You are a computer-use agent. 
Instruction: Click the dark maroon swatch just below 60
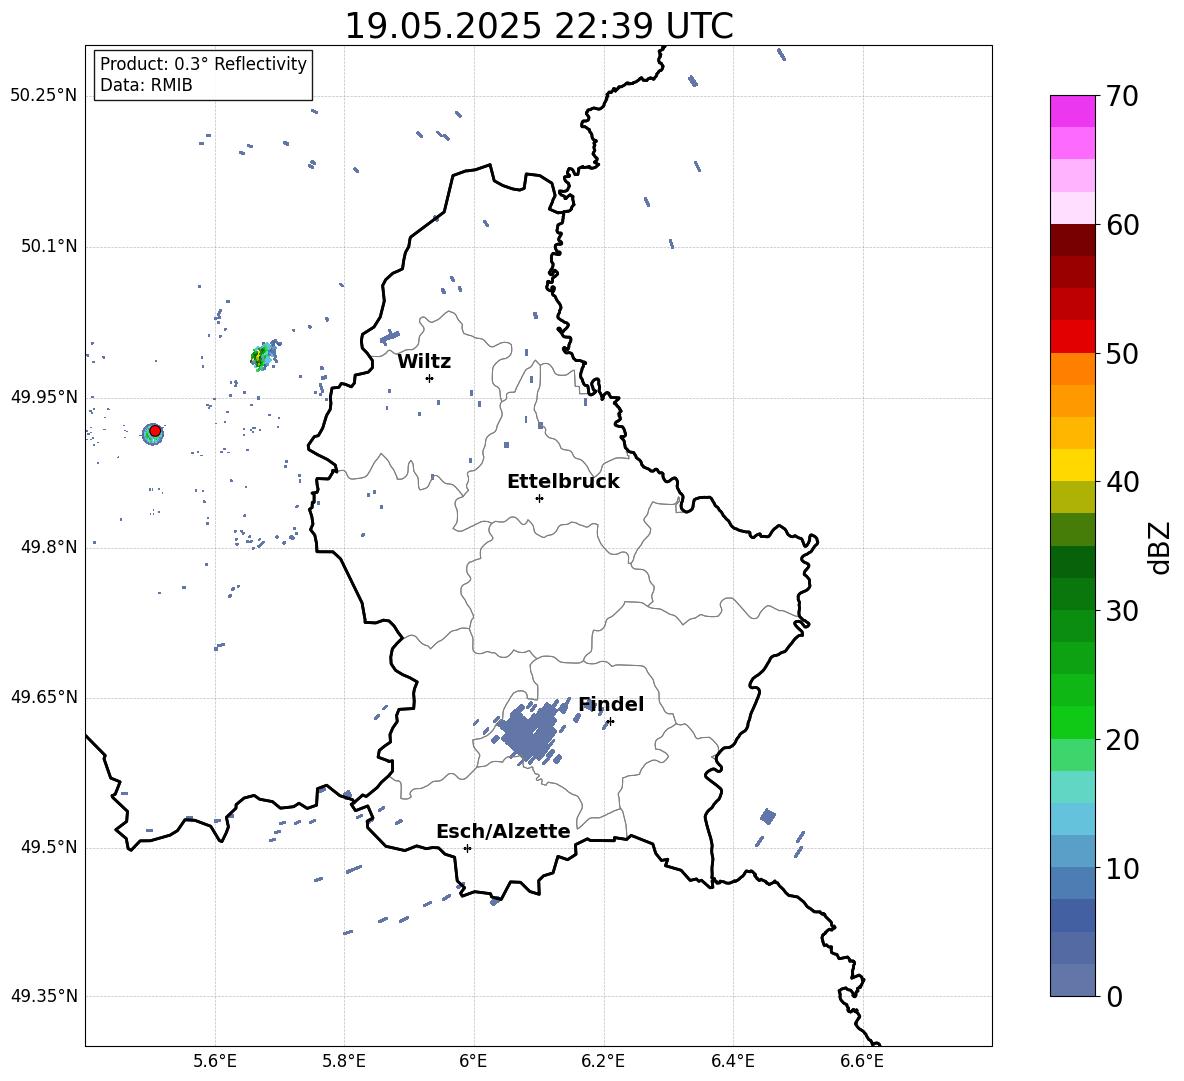tap(1072, 240)
